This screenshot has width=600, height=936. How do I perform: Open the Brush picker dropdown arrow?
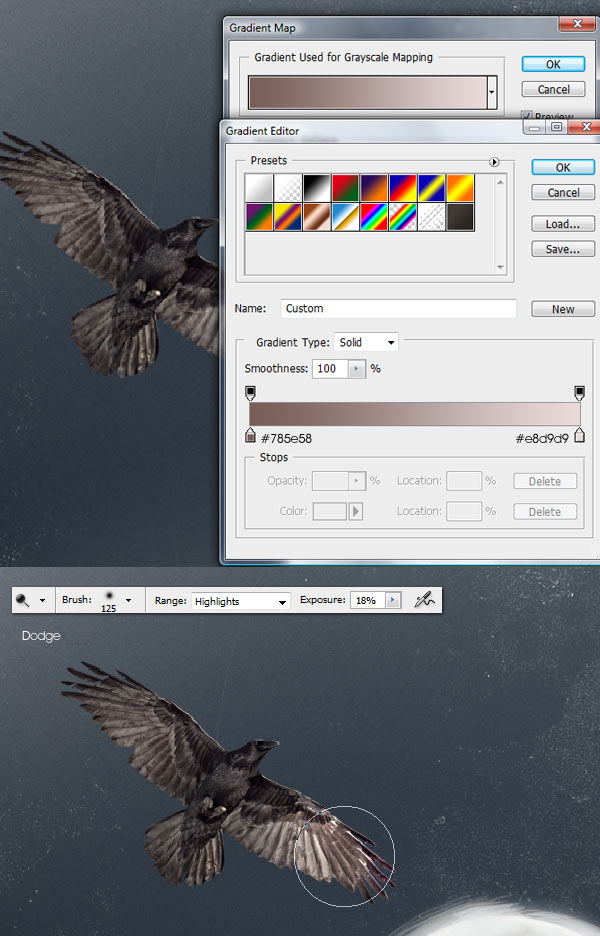128,600
